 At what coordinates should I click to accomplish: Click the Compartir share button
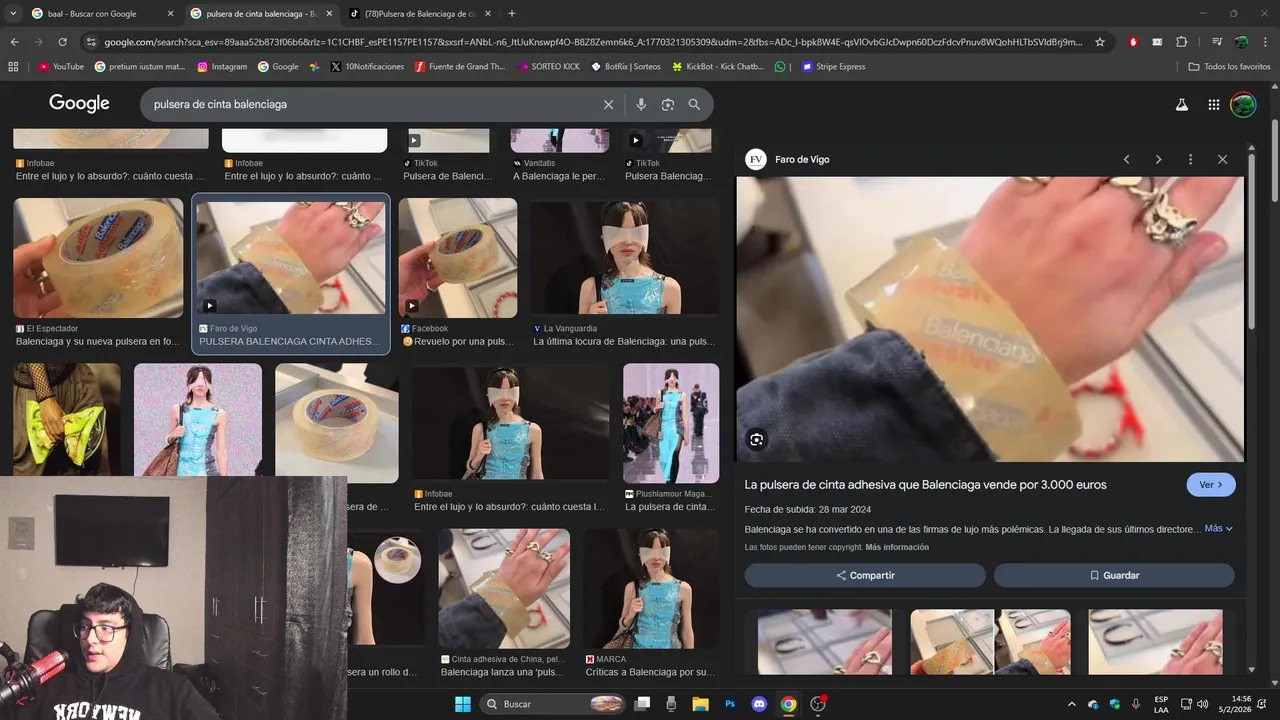(x=865, y=575)
